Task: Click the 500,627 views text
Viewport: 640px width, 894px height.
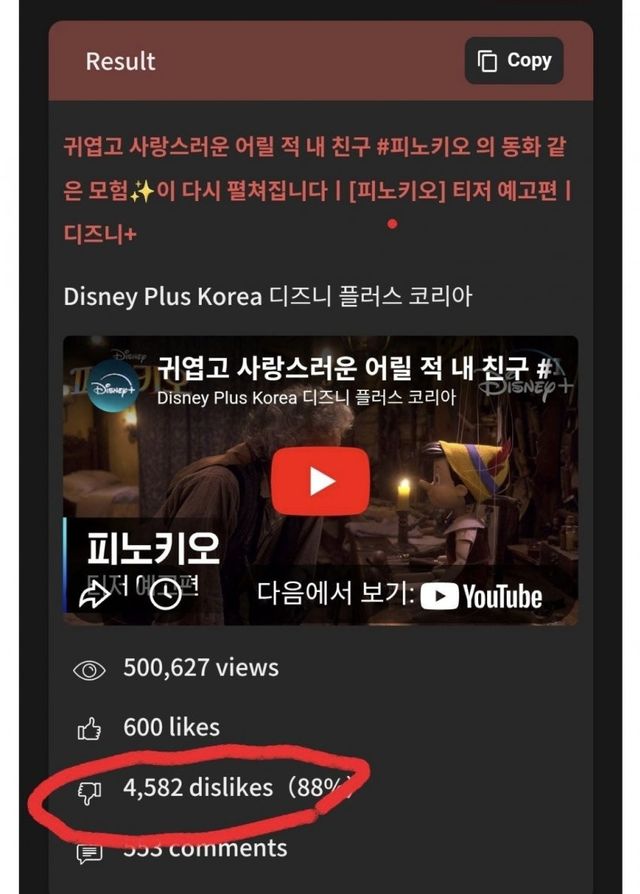Action: click(201, 668)
